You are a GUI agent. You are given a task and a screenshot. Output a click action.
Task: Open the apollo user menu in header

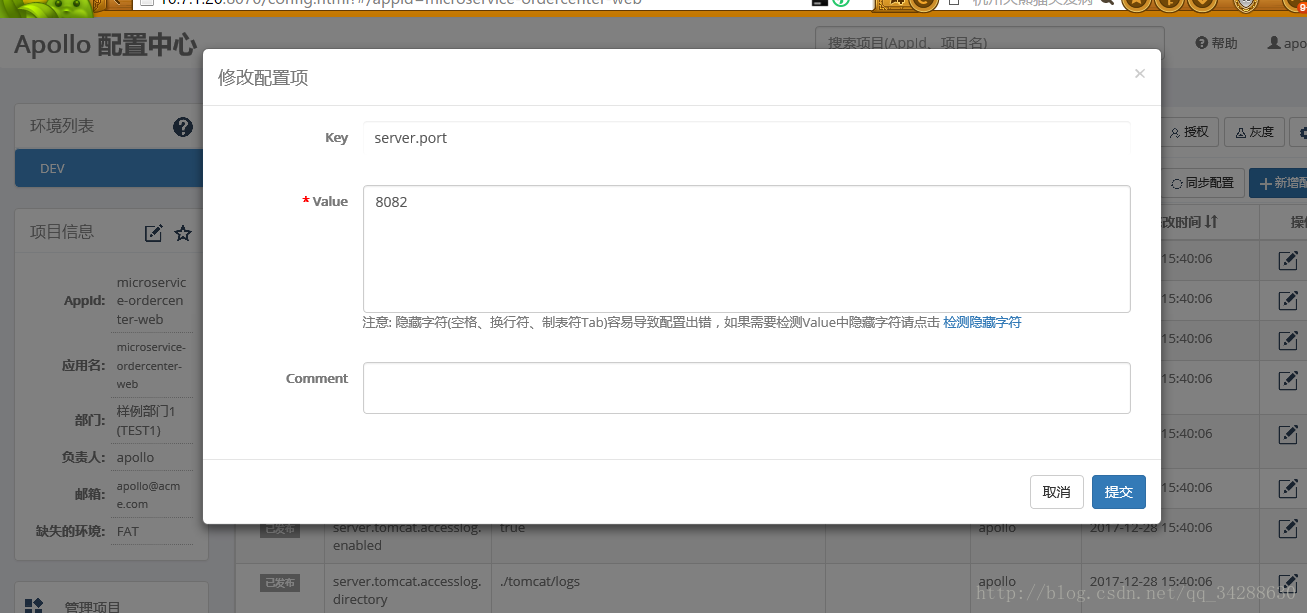click(1287, 43)
